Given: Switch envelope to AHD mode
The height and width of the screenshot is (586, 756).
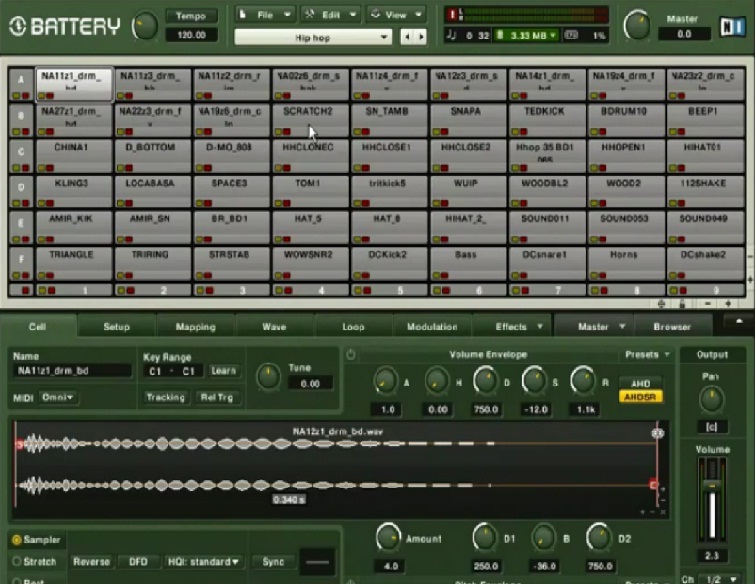Looking at the screenshot, I should pyautogui.click(x=640, y=384).
